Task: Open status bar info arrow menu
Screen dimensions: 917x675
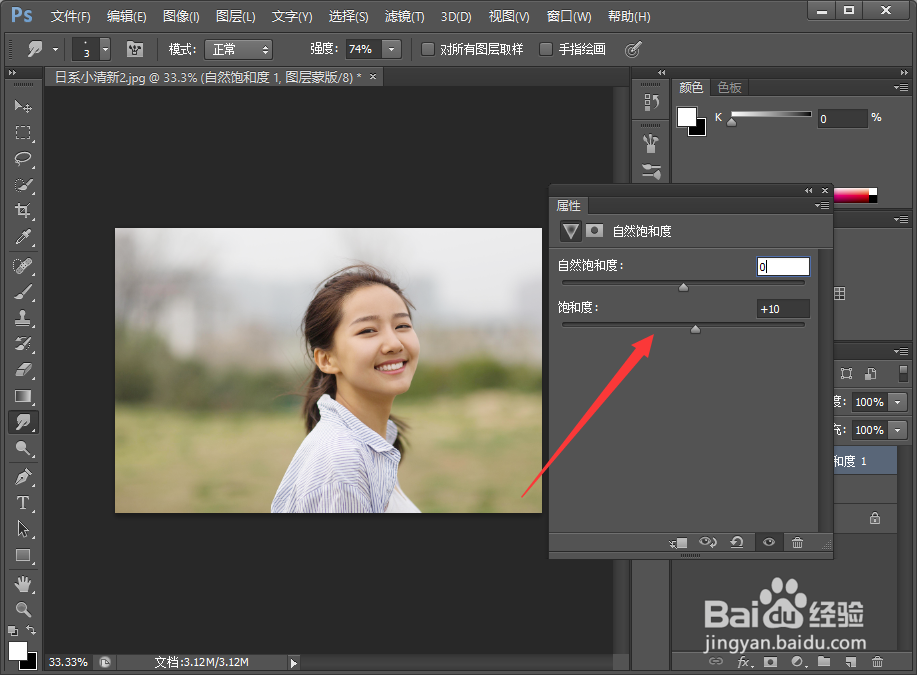Action: (x=294, y=663)
